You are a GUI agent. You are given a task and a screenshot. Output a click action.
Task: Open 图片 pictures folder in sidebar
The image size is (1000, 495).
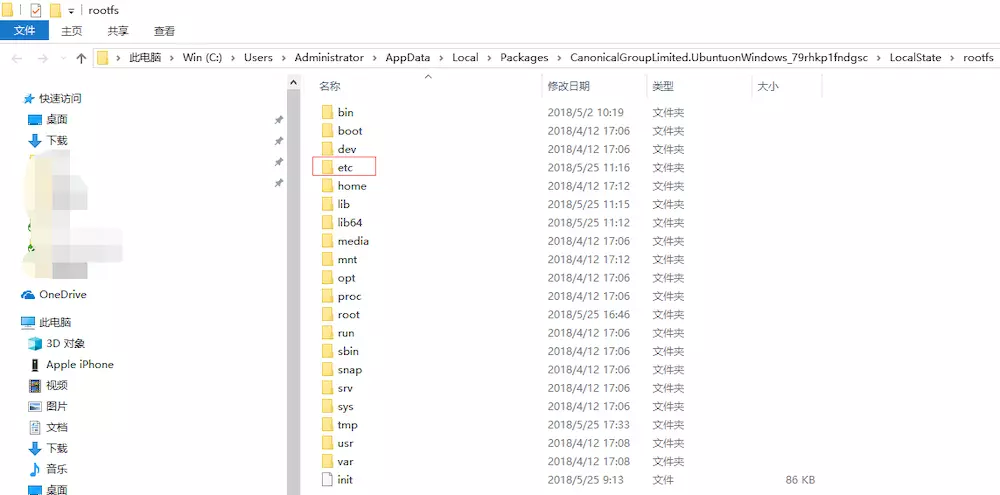click(x=56, y=406)
